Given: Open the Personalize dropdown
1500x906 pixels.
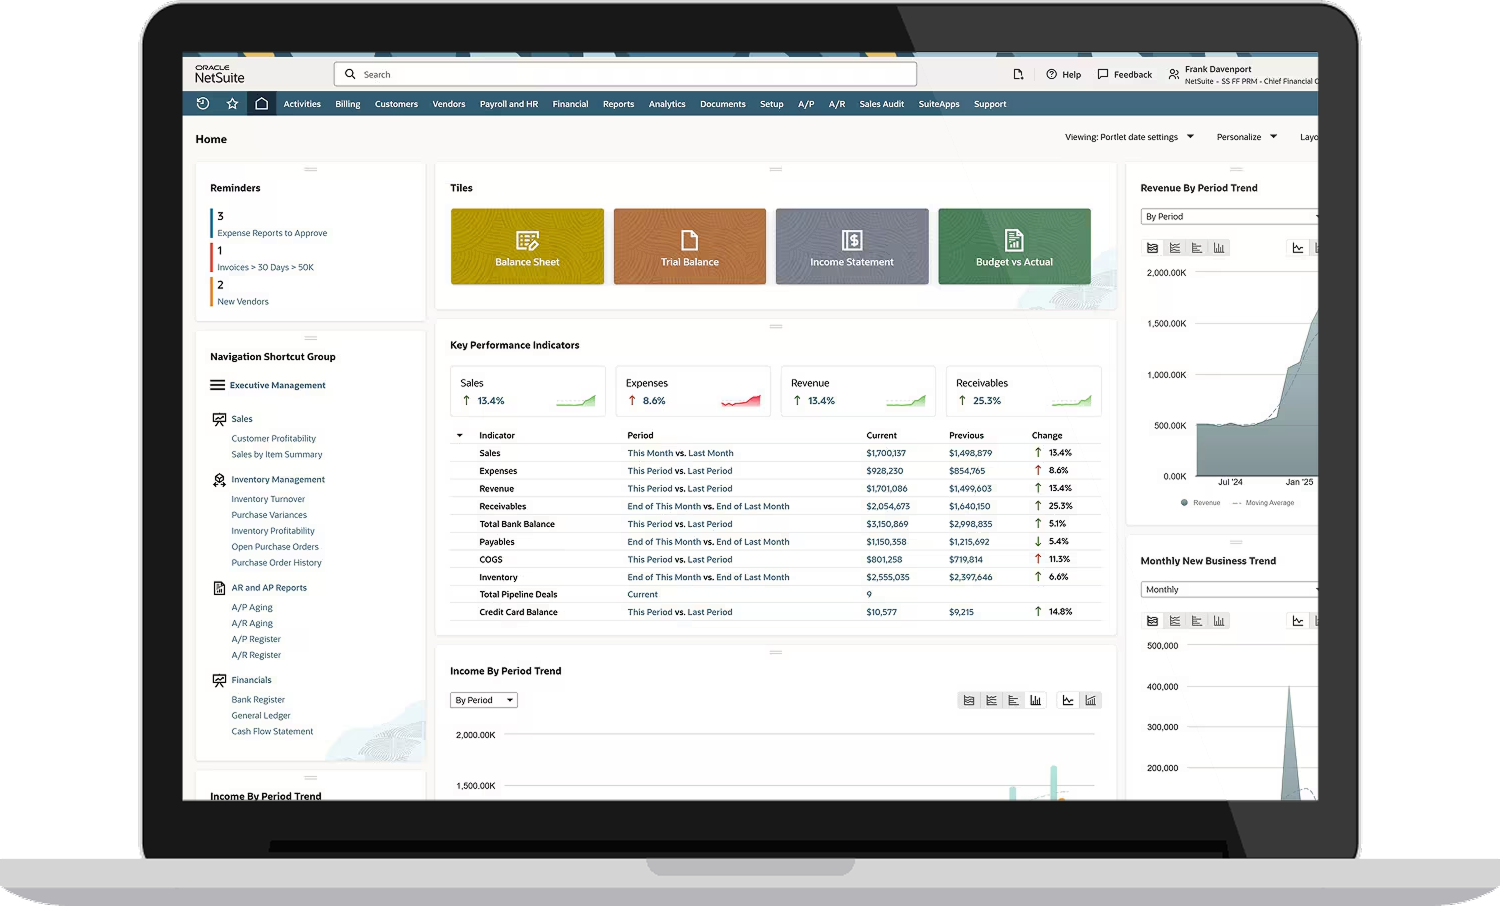Looking at the screenshot, I should click(x=1246, y=137).
